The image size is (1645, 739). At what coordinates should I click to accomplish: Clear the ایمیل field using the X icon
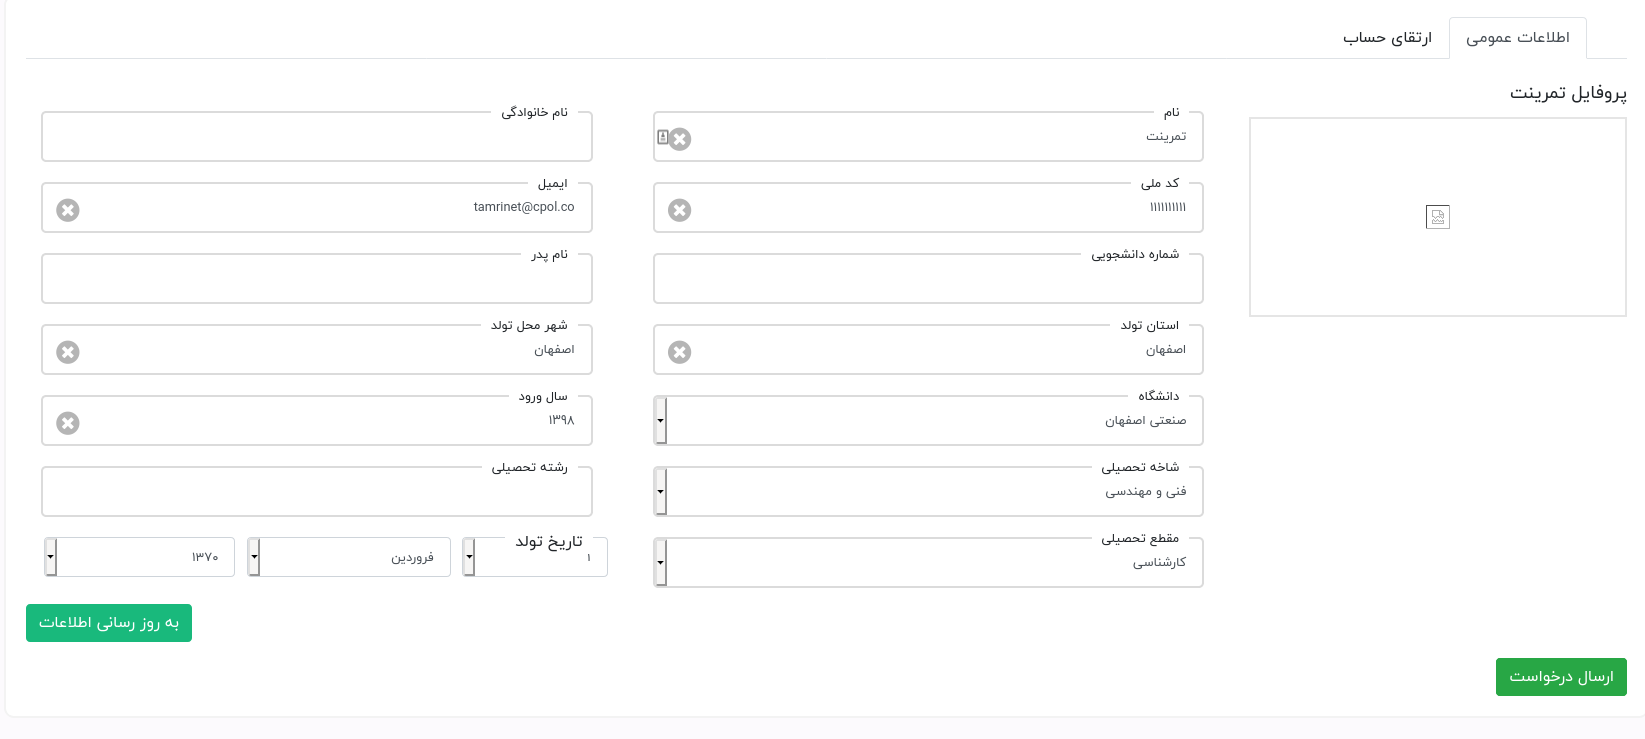tap(68, 210)
